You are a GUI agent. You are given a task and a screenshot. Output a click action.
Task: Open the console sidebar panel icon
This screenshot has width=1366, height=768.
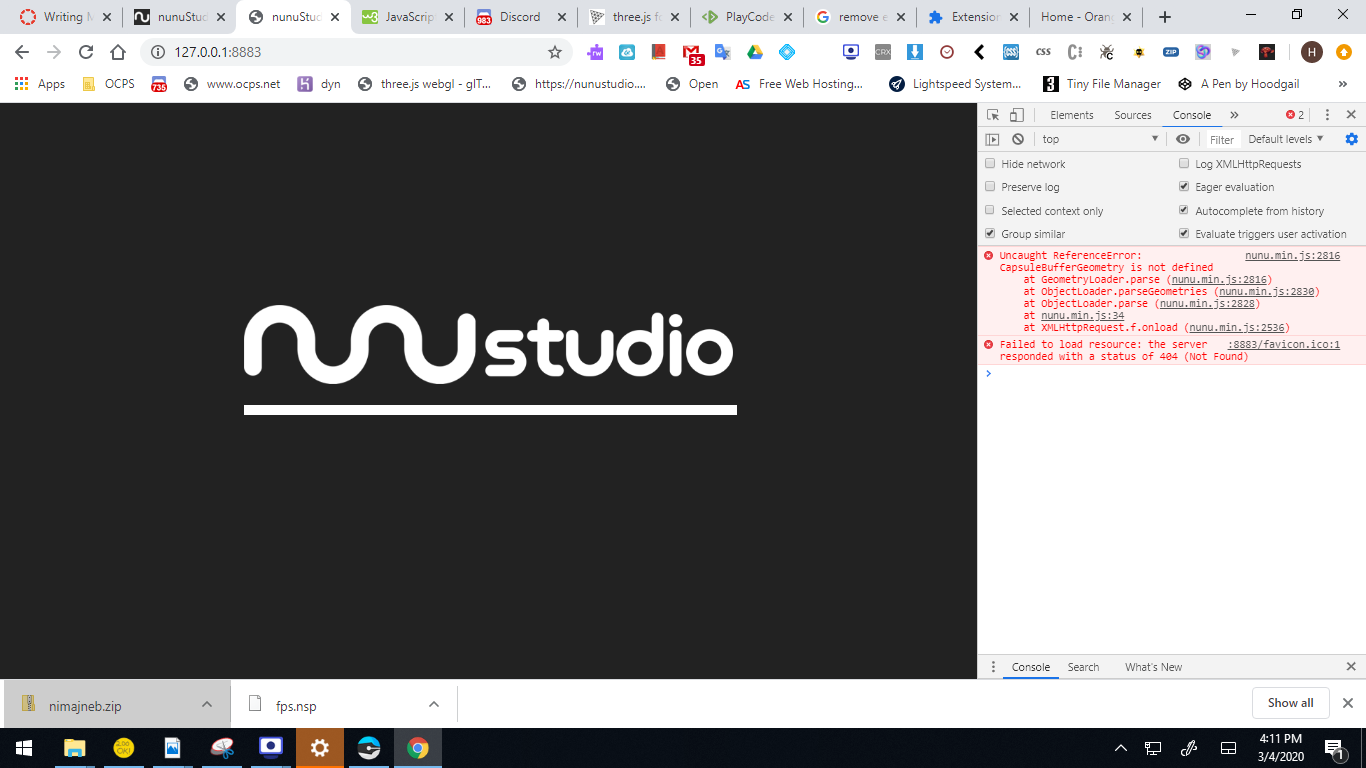tap(991, 139)
